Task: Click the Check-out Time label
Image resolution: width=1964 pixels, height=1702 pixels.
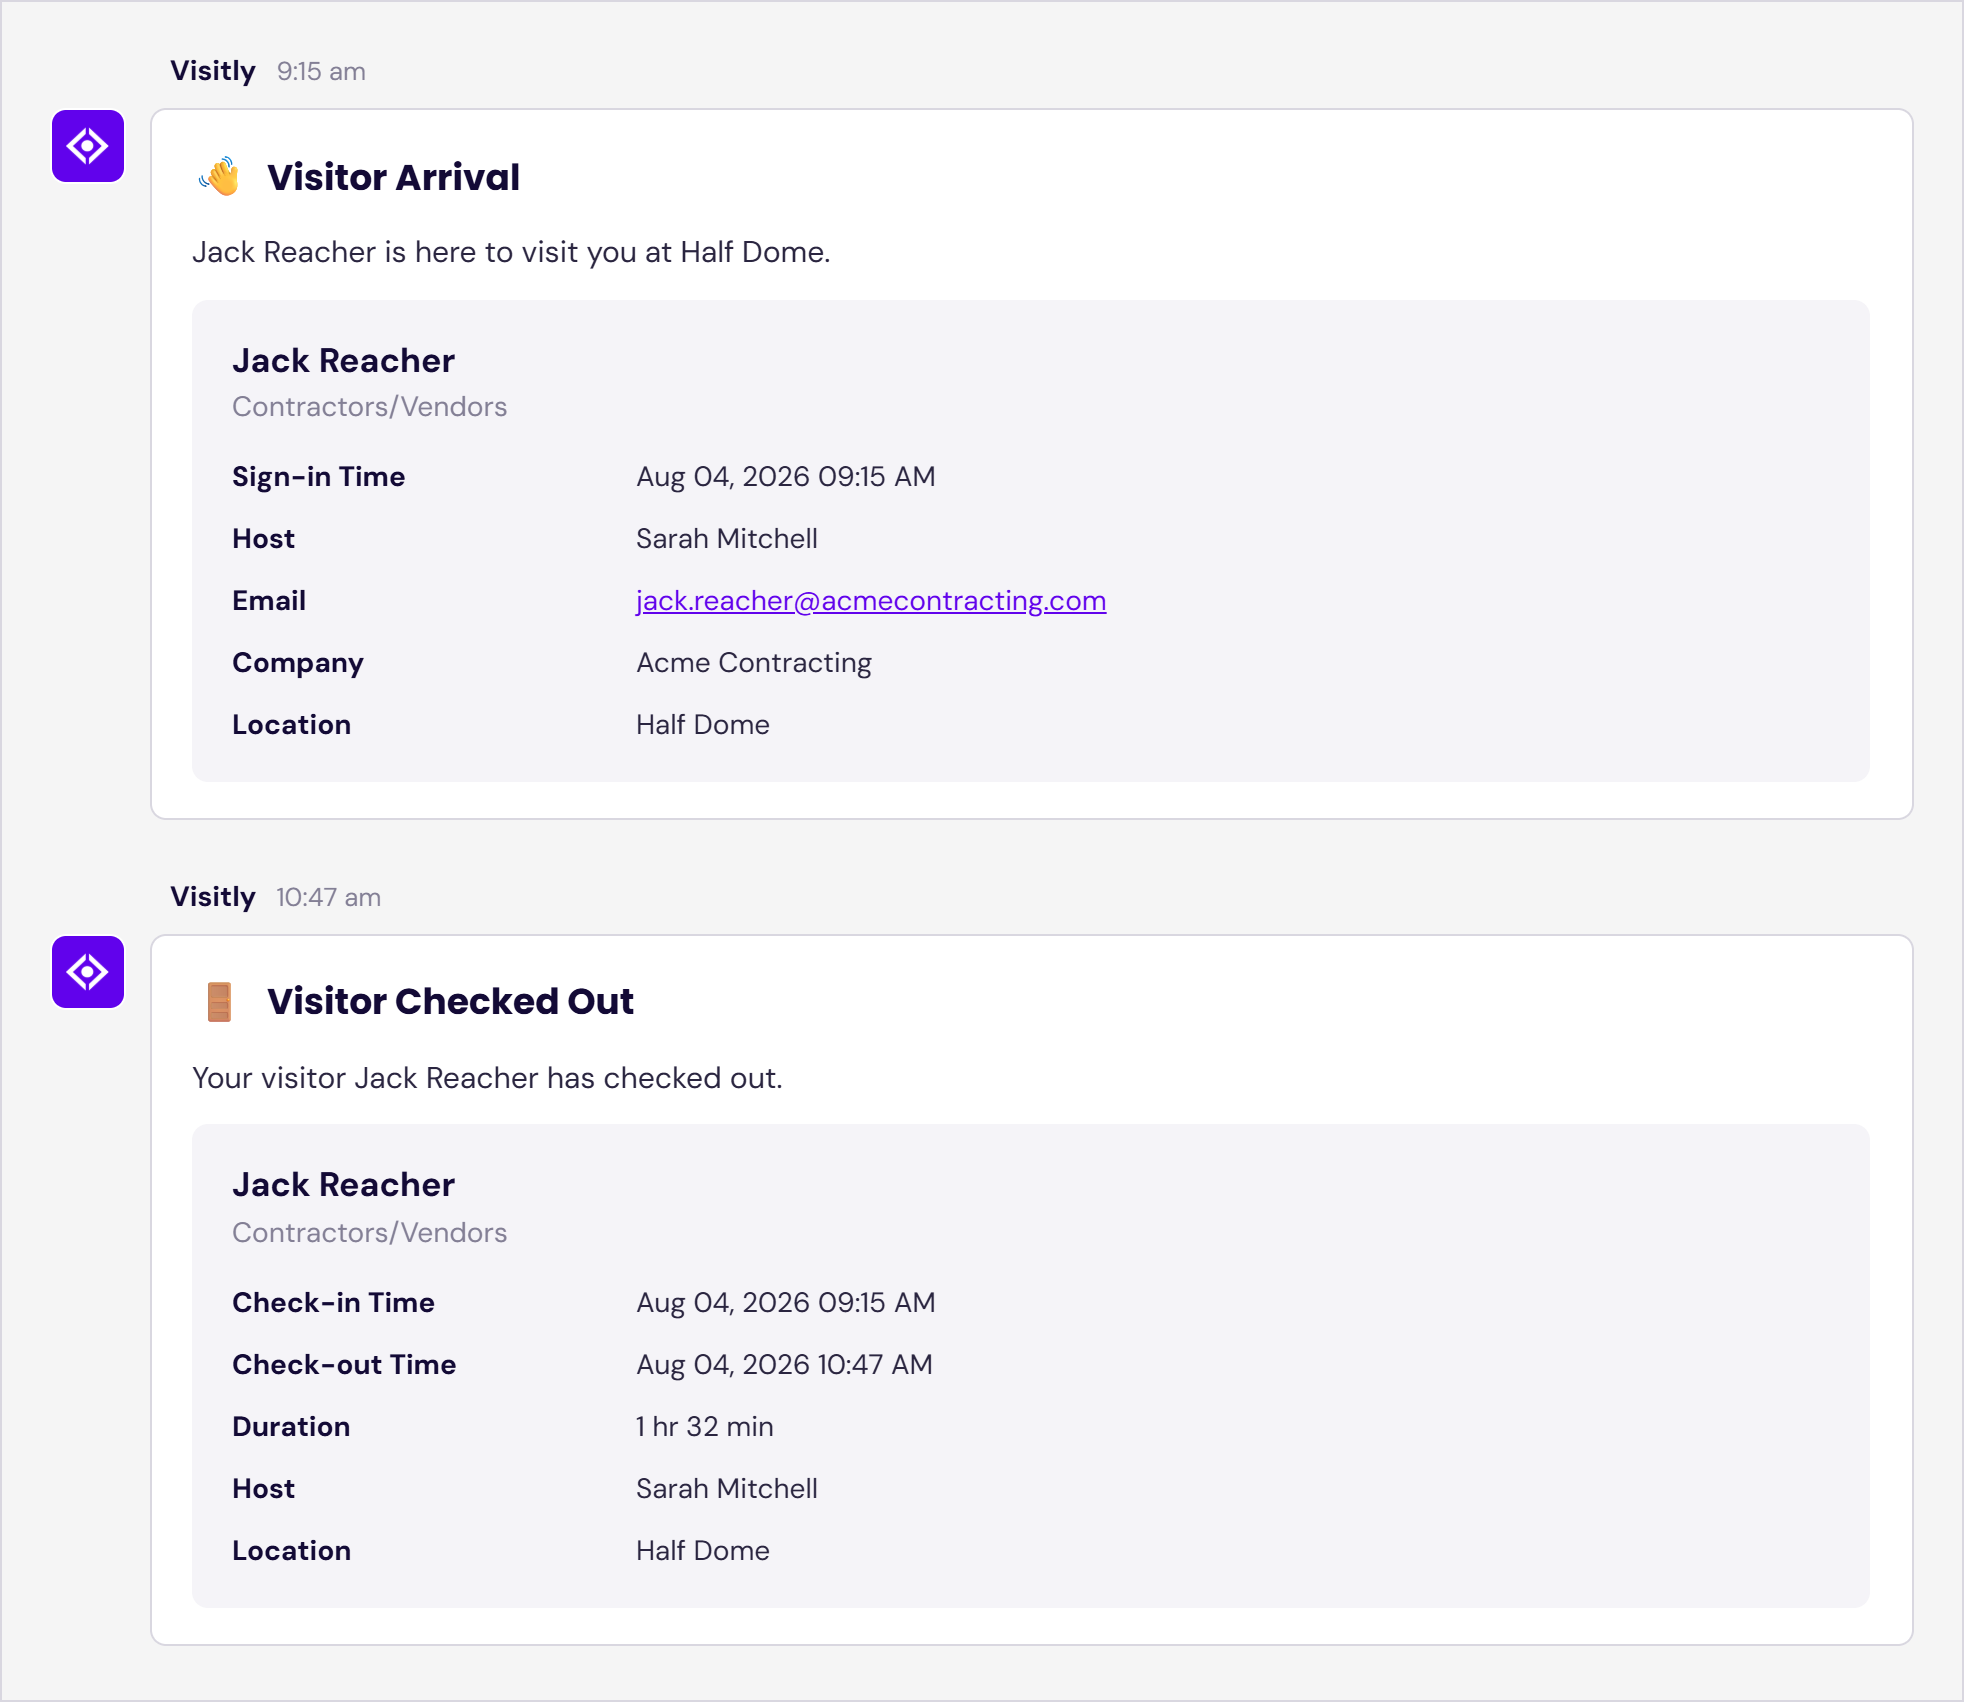Action: (x=344, y=1365)
